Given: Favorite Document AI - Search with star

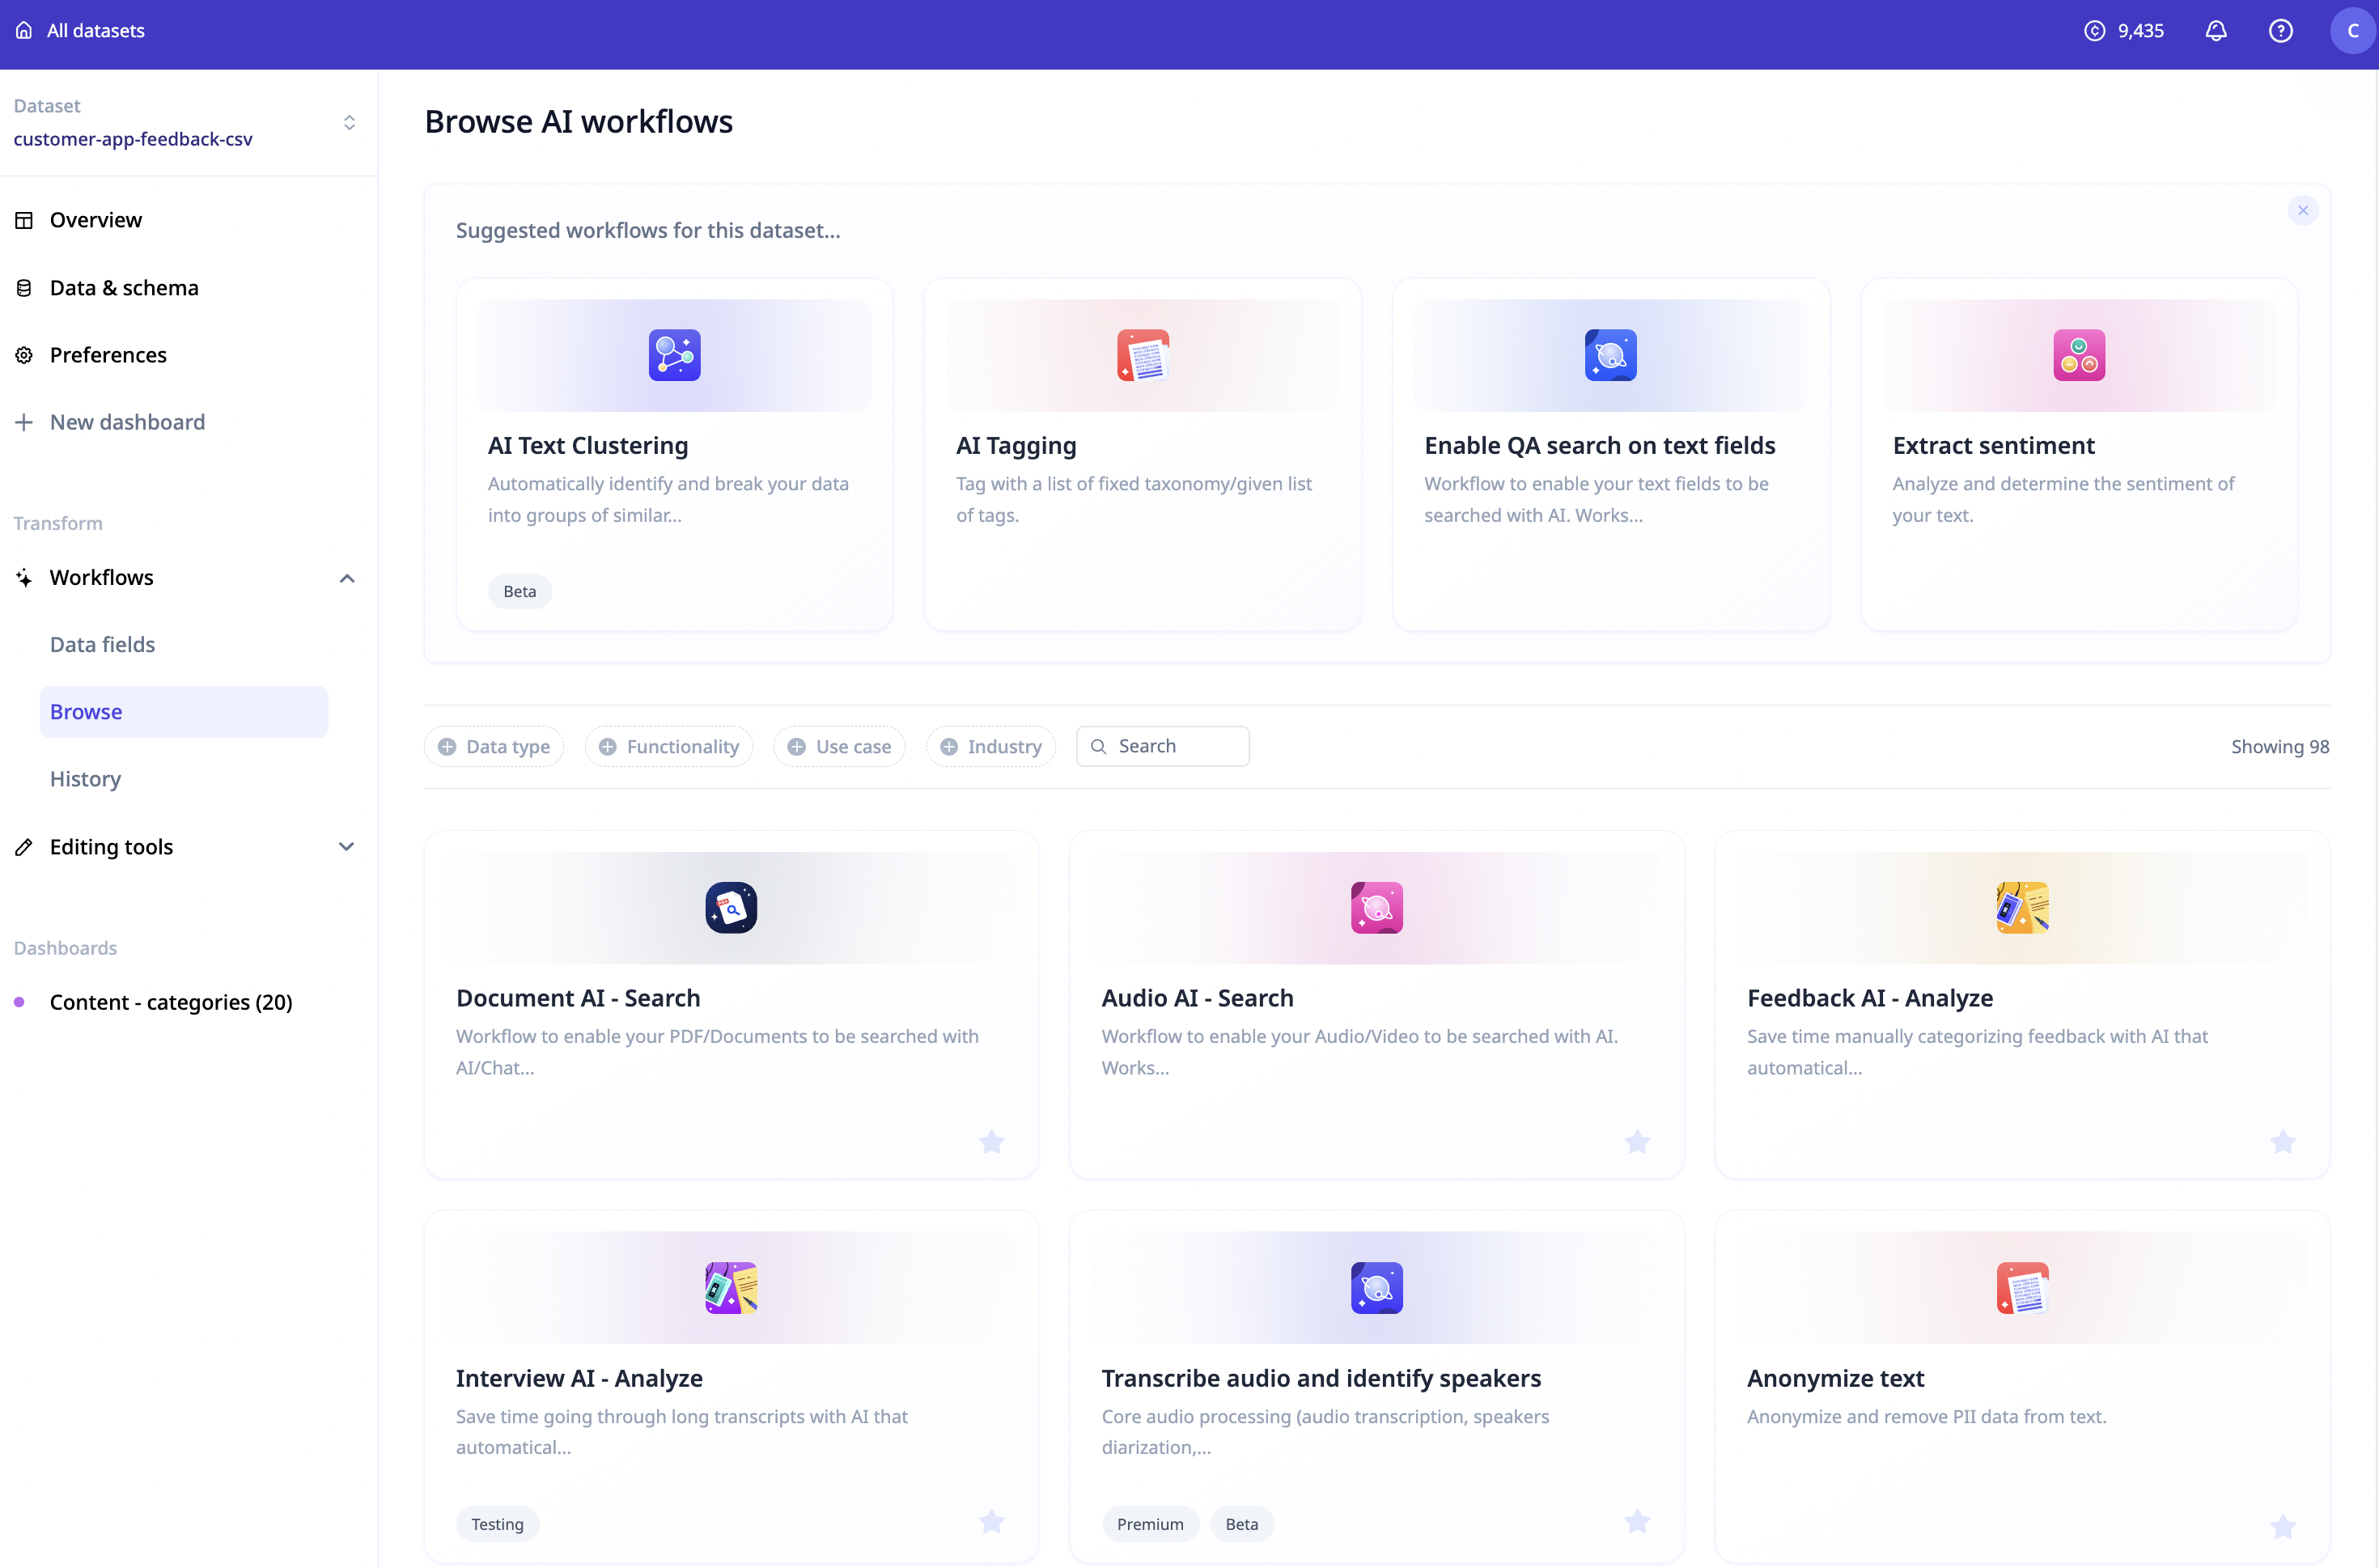Looking at the screenshot, I should click(991, 1142).
